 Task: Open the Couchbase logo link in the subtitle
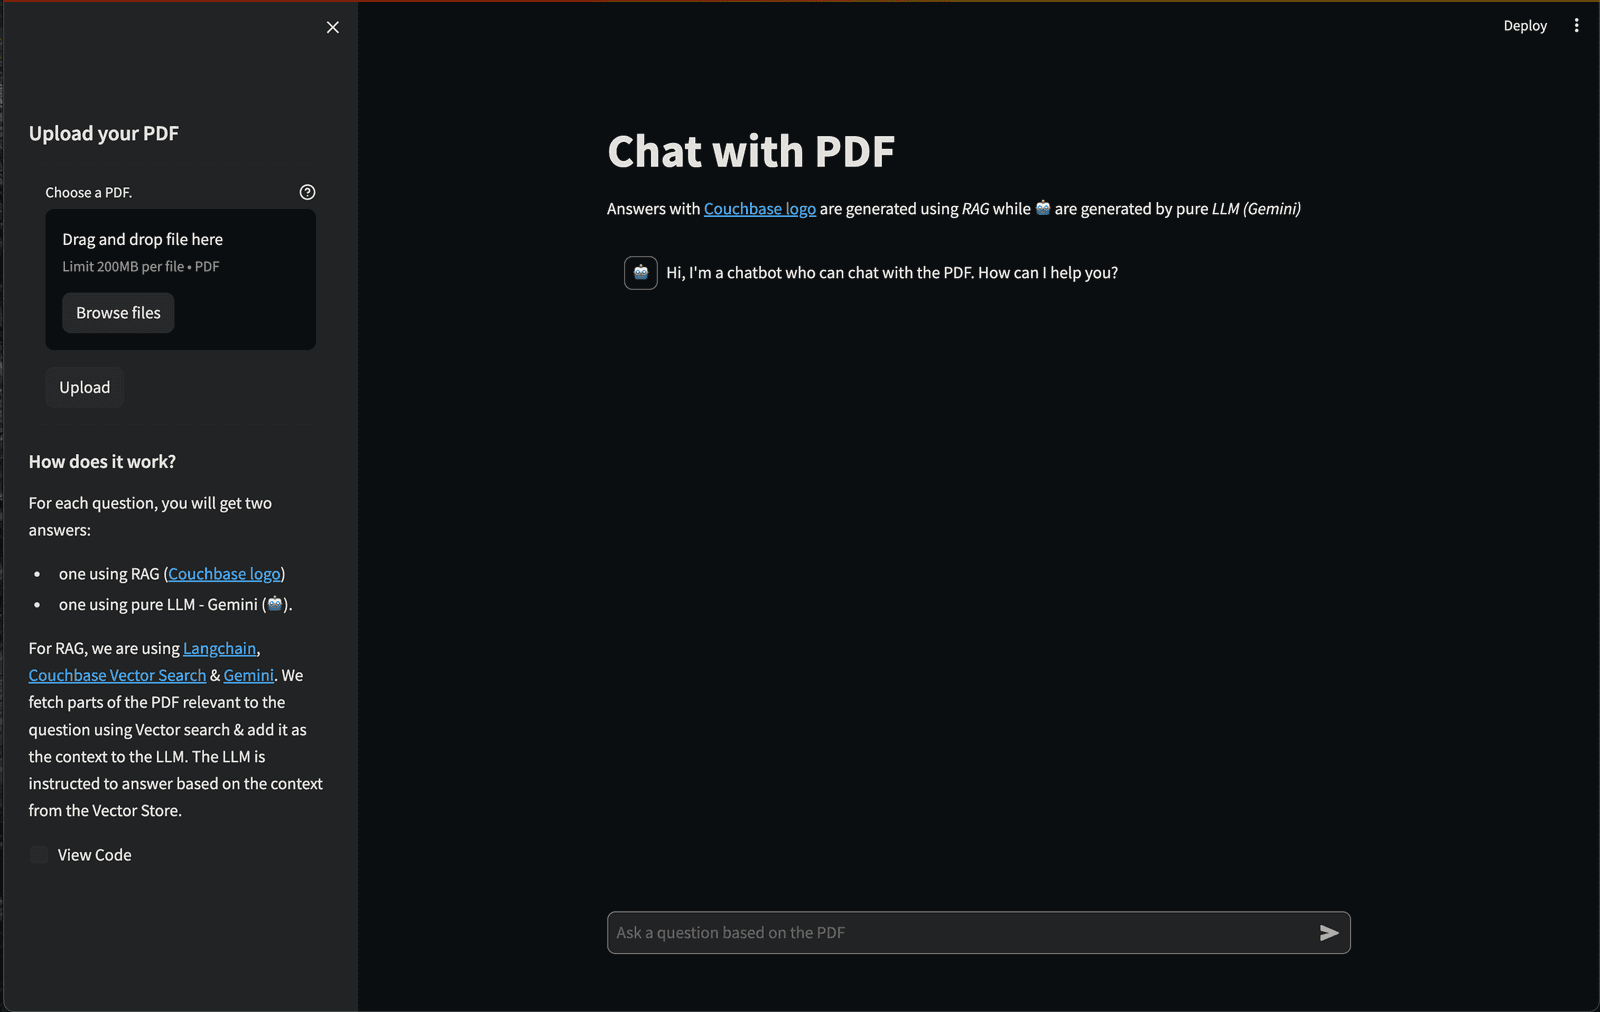(x=759, y=208)
